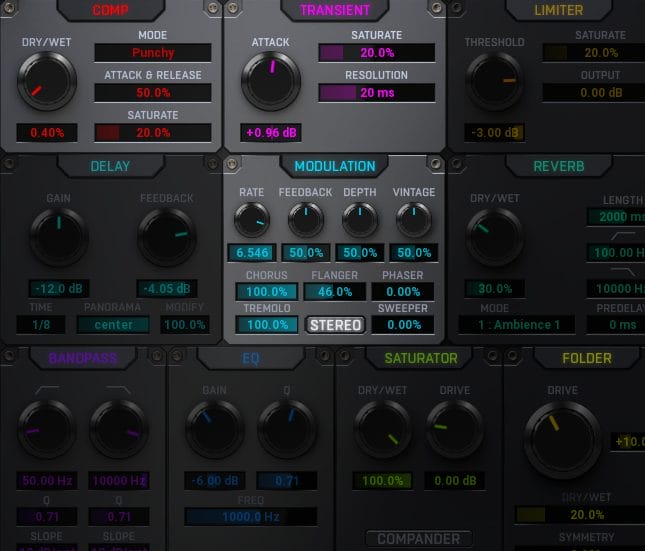645x551 pixels.
Task: Click the EQ Freq 1000.0 Hz field
Action: point(236,517)
